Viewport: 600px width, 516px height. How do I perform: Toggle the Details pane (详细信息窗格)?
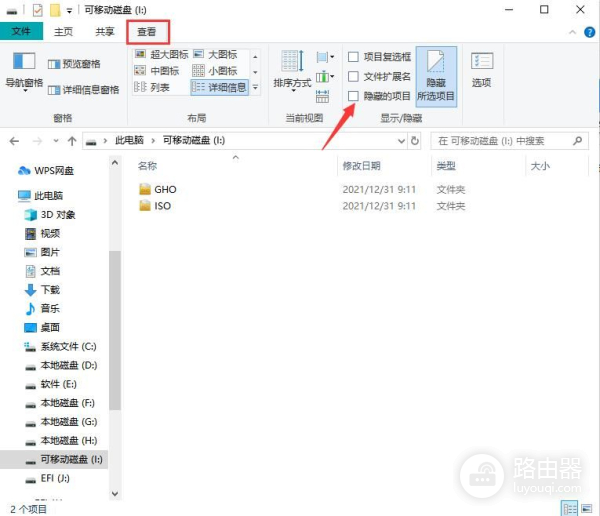point(83,90)
